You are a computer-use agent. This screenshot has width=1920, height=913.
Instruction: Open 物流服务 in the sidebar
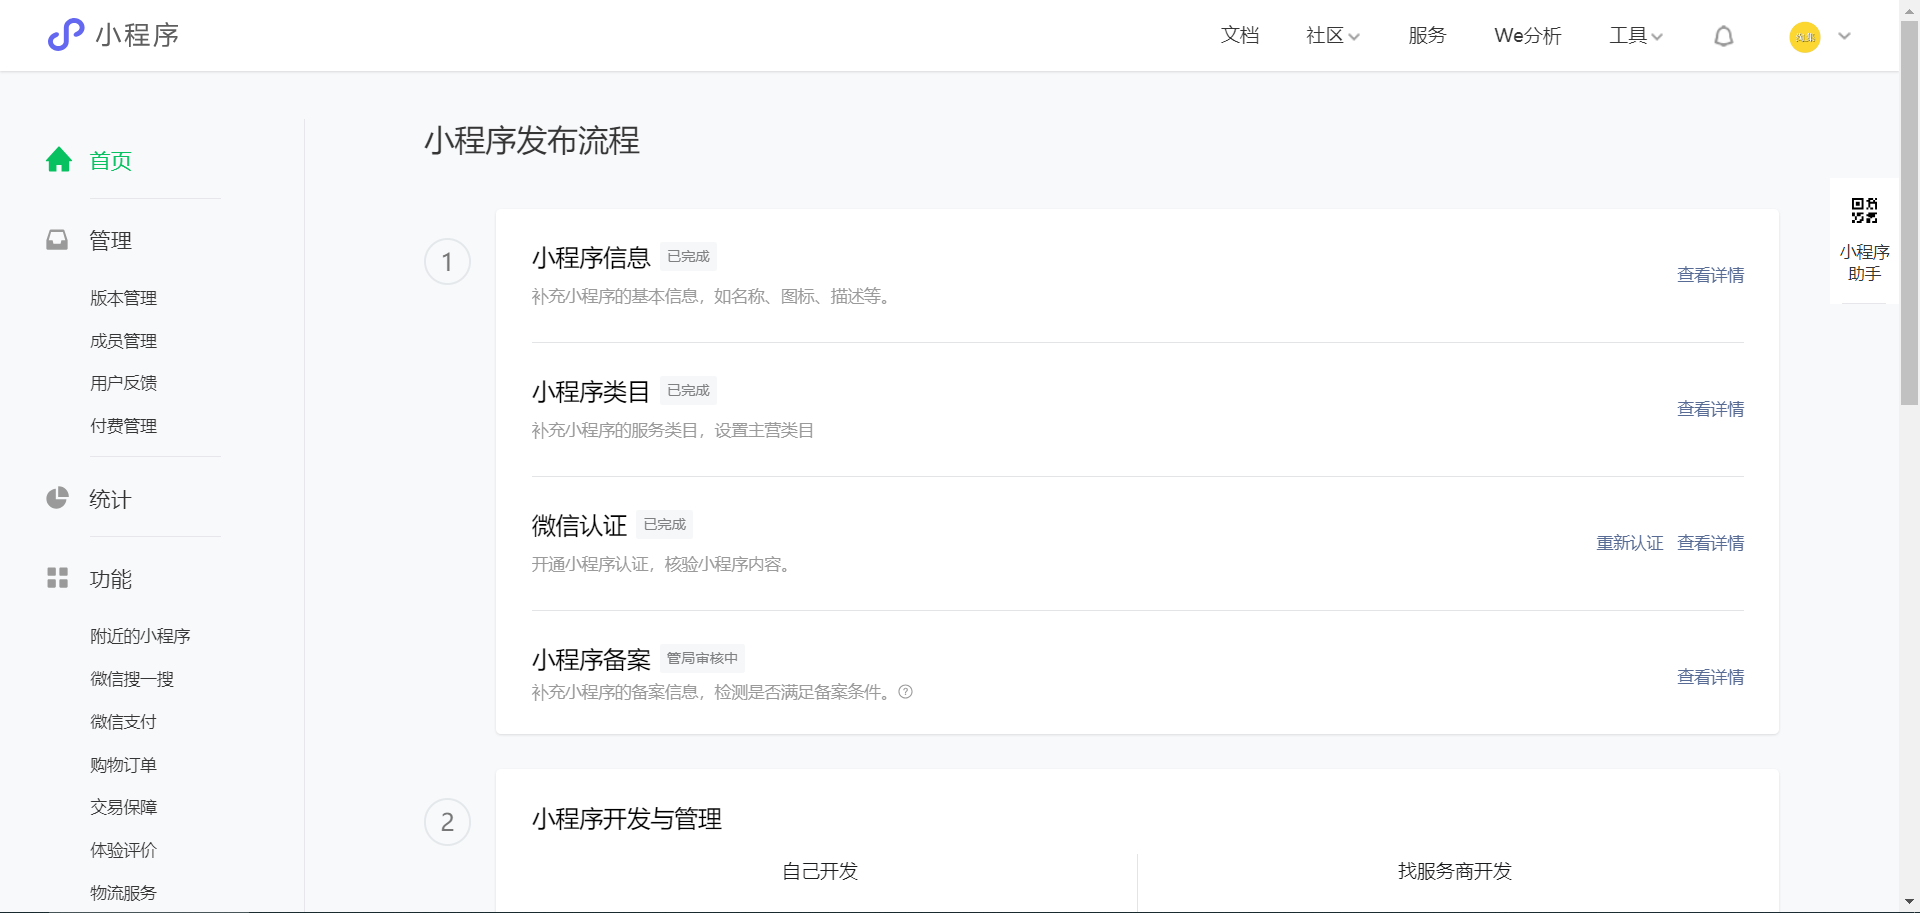123,893
